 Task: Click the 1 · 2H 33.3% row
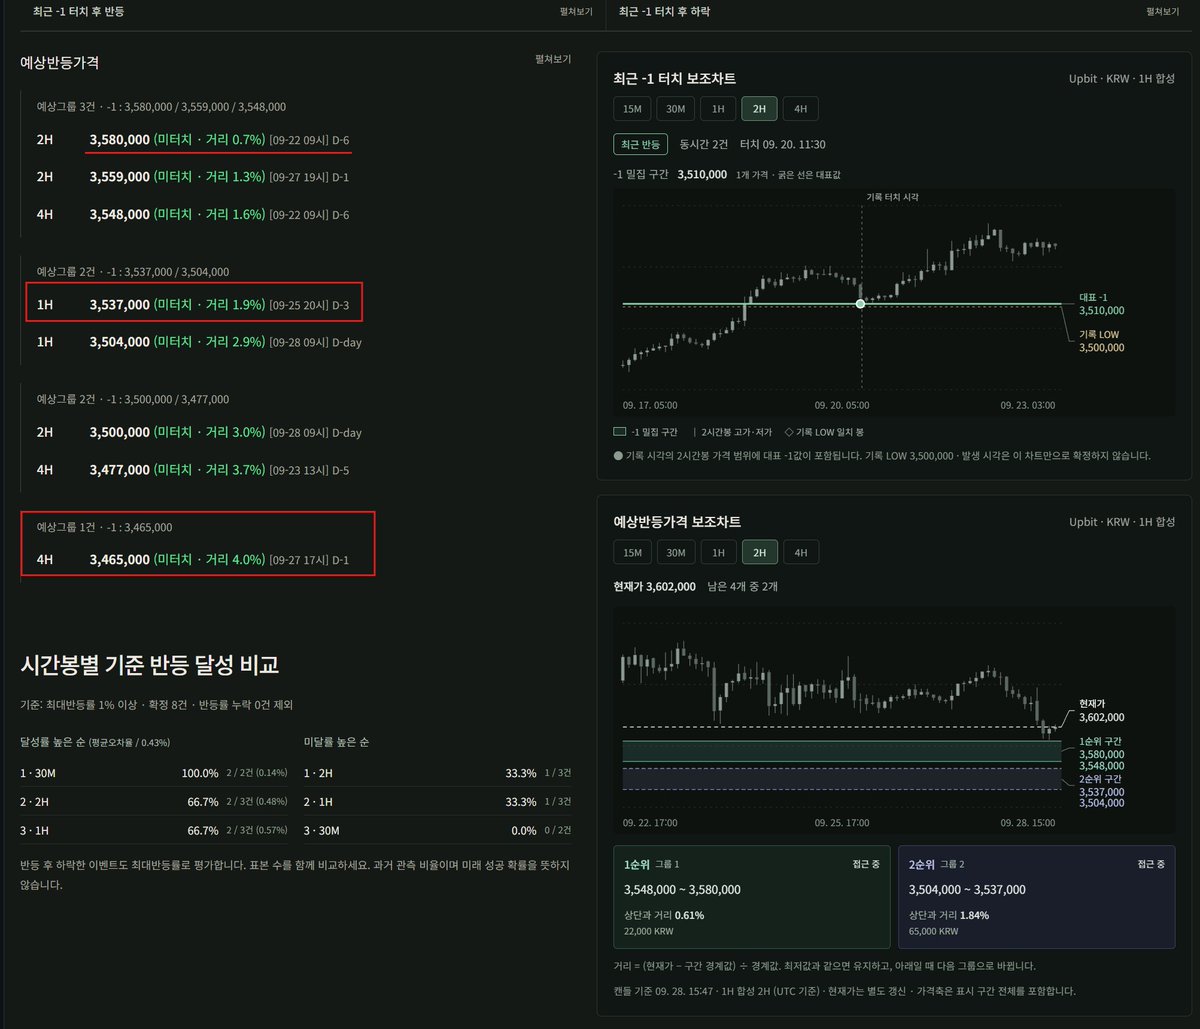tap(437, 773)
